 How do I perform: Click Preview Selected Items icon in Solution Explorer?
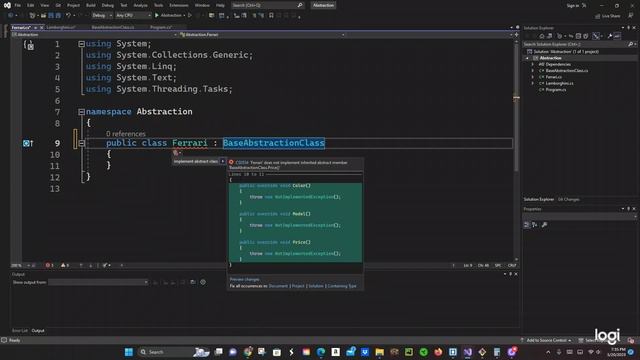click(618, 36)
